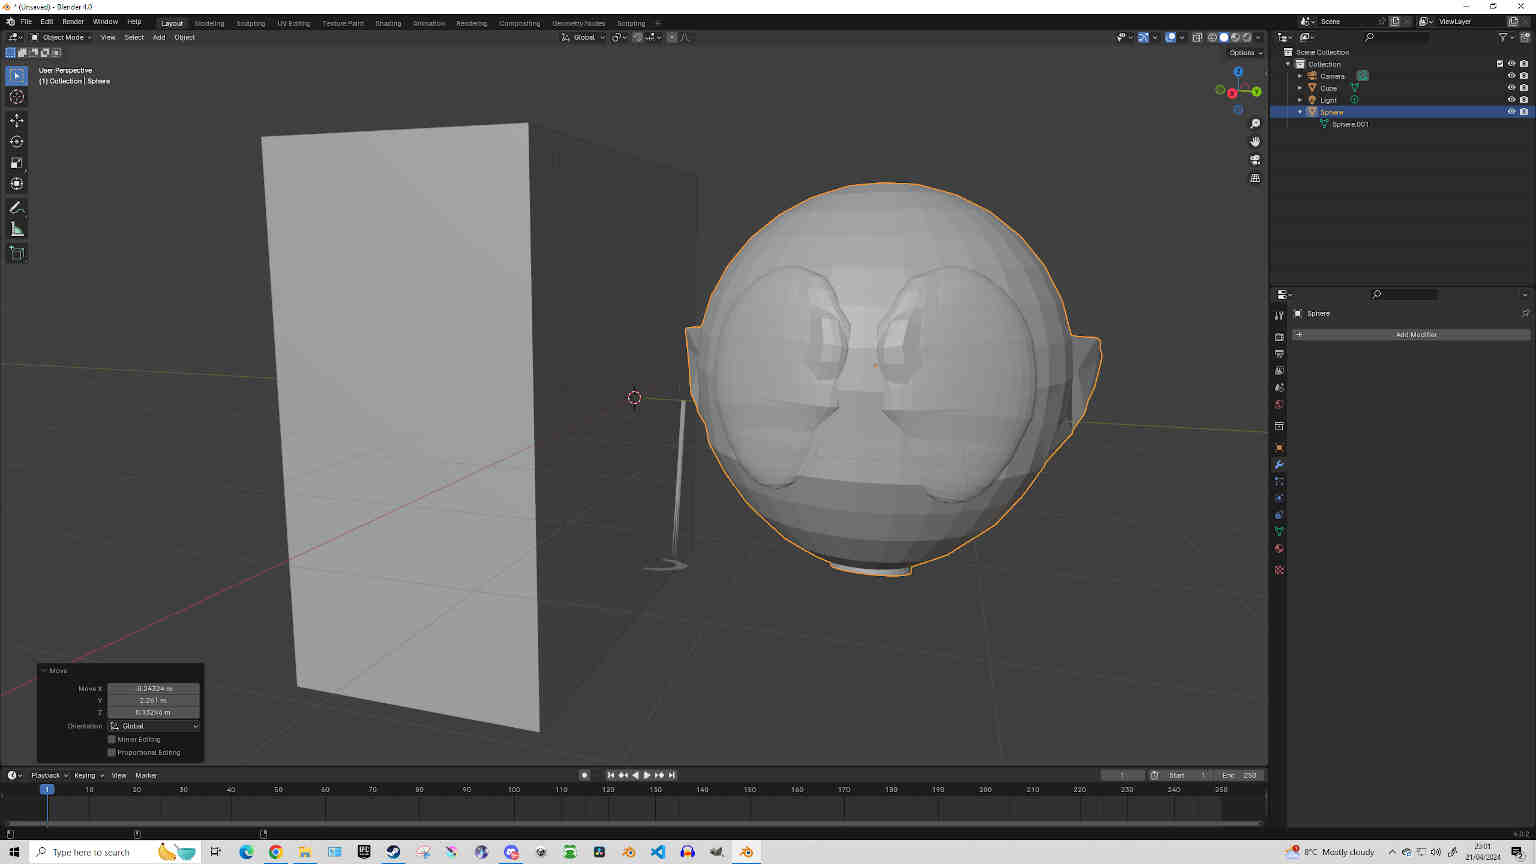Open the View Layer properties tab
The height and width of the screenshot is (864, 1536).
(1279, 371)
